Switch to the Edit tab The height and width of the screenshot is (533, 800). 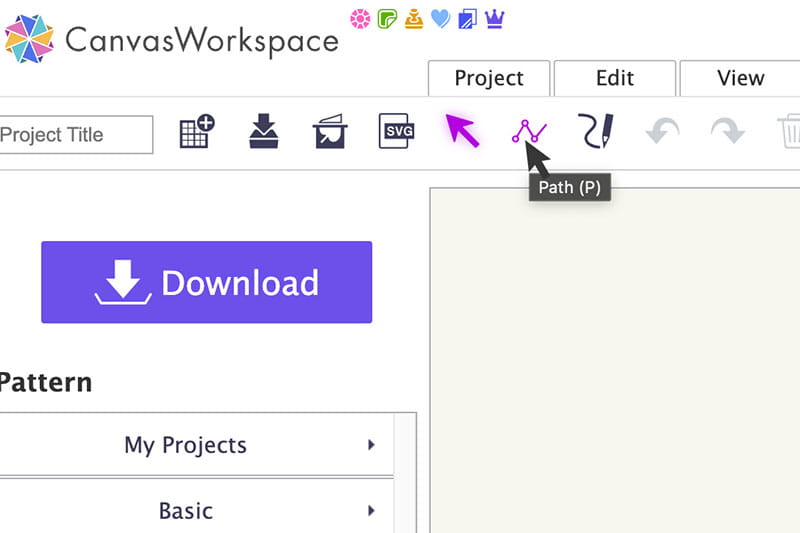pyautogui.click(x=615, y=78)
